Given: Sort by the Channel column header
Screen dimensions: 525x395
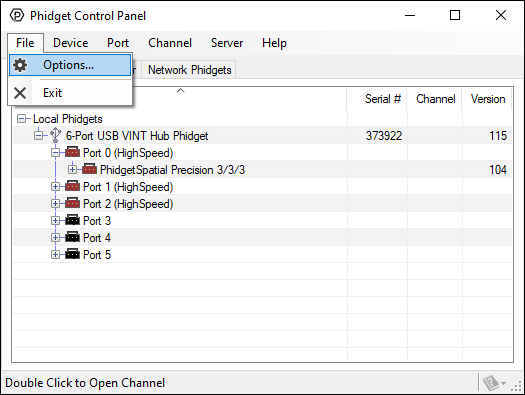Looking at the screenshot, I should tap(435, 99).
